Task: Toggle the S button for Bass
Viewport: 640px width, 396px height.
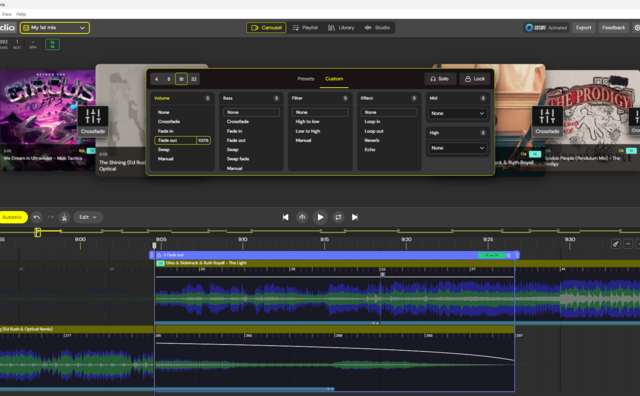Action: tap(276, 98)
